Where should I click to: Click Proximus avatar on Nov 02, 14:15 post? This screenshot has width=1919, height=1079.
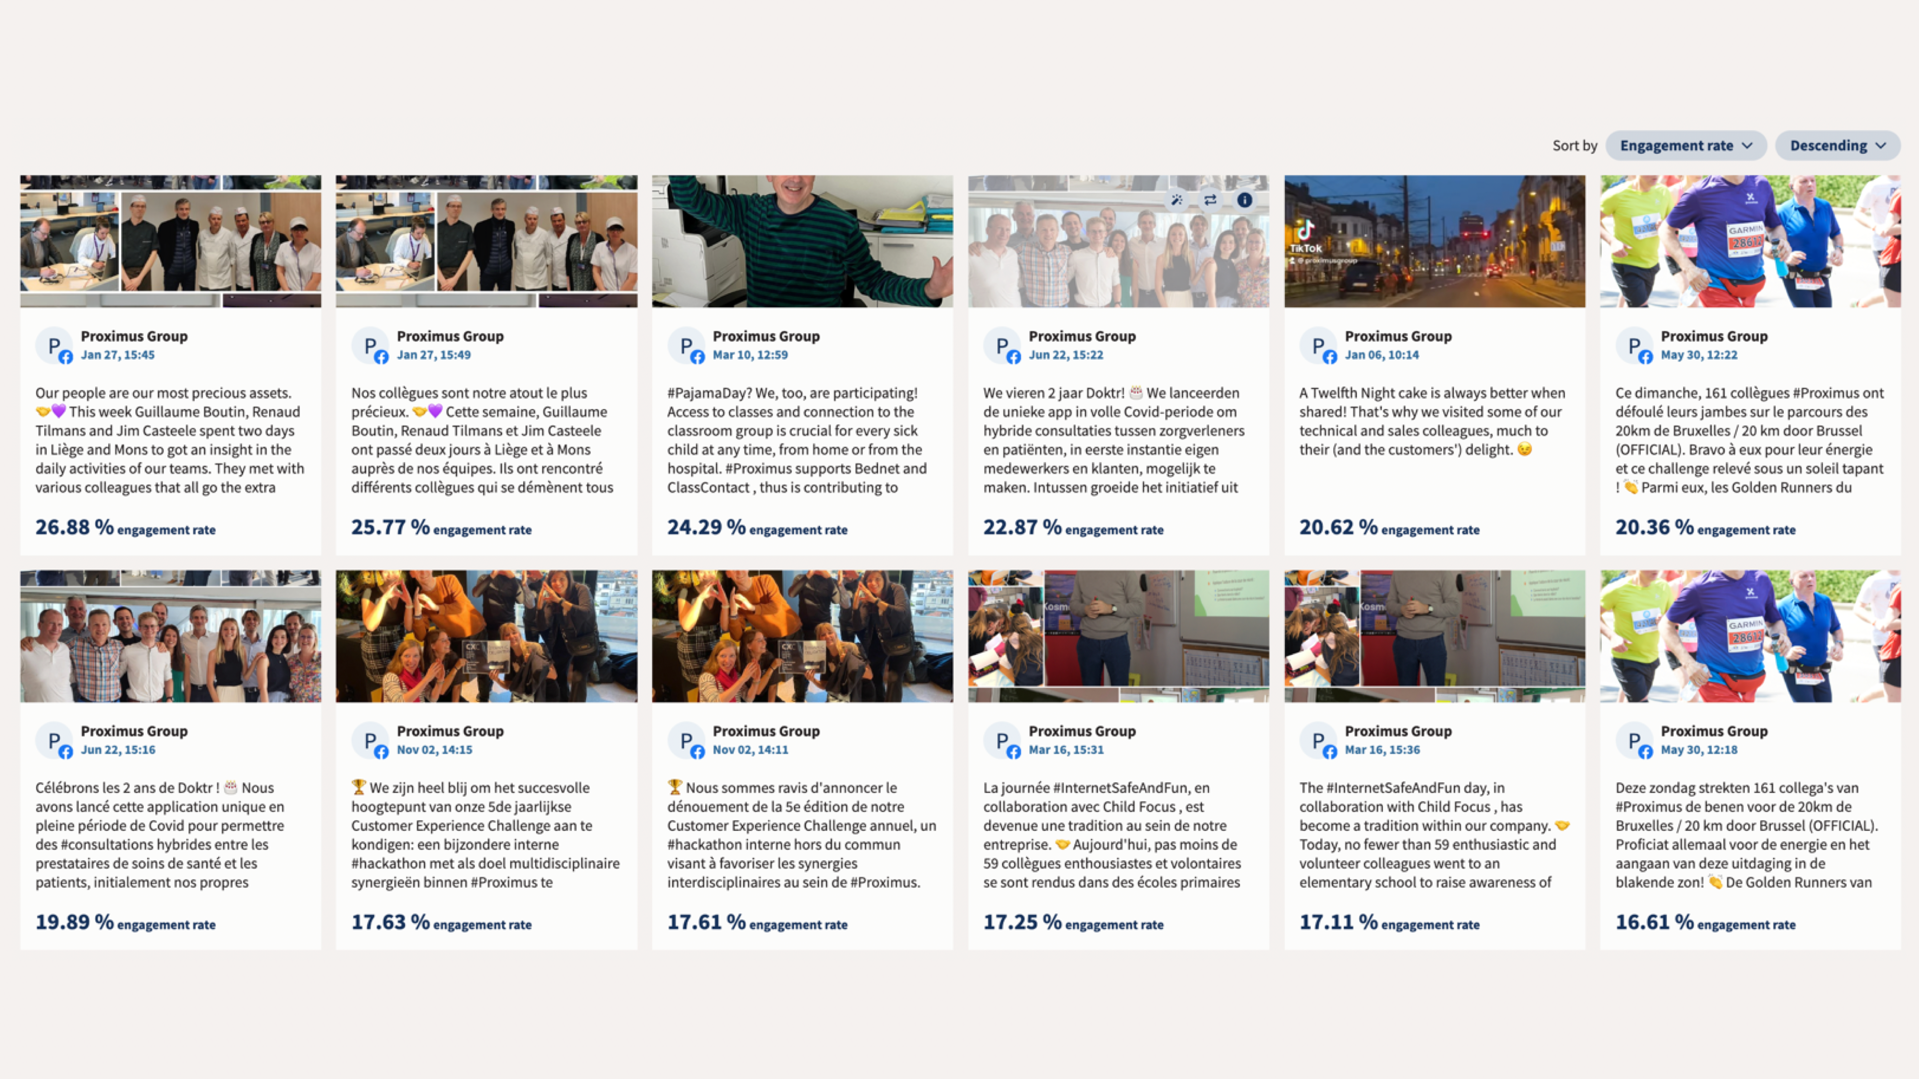370,740
